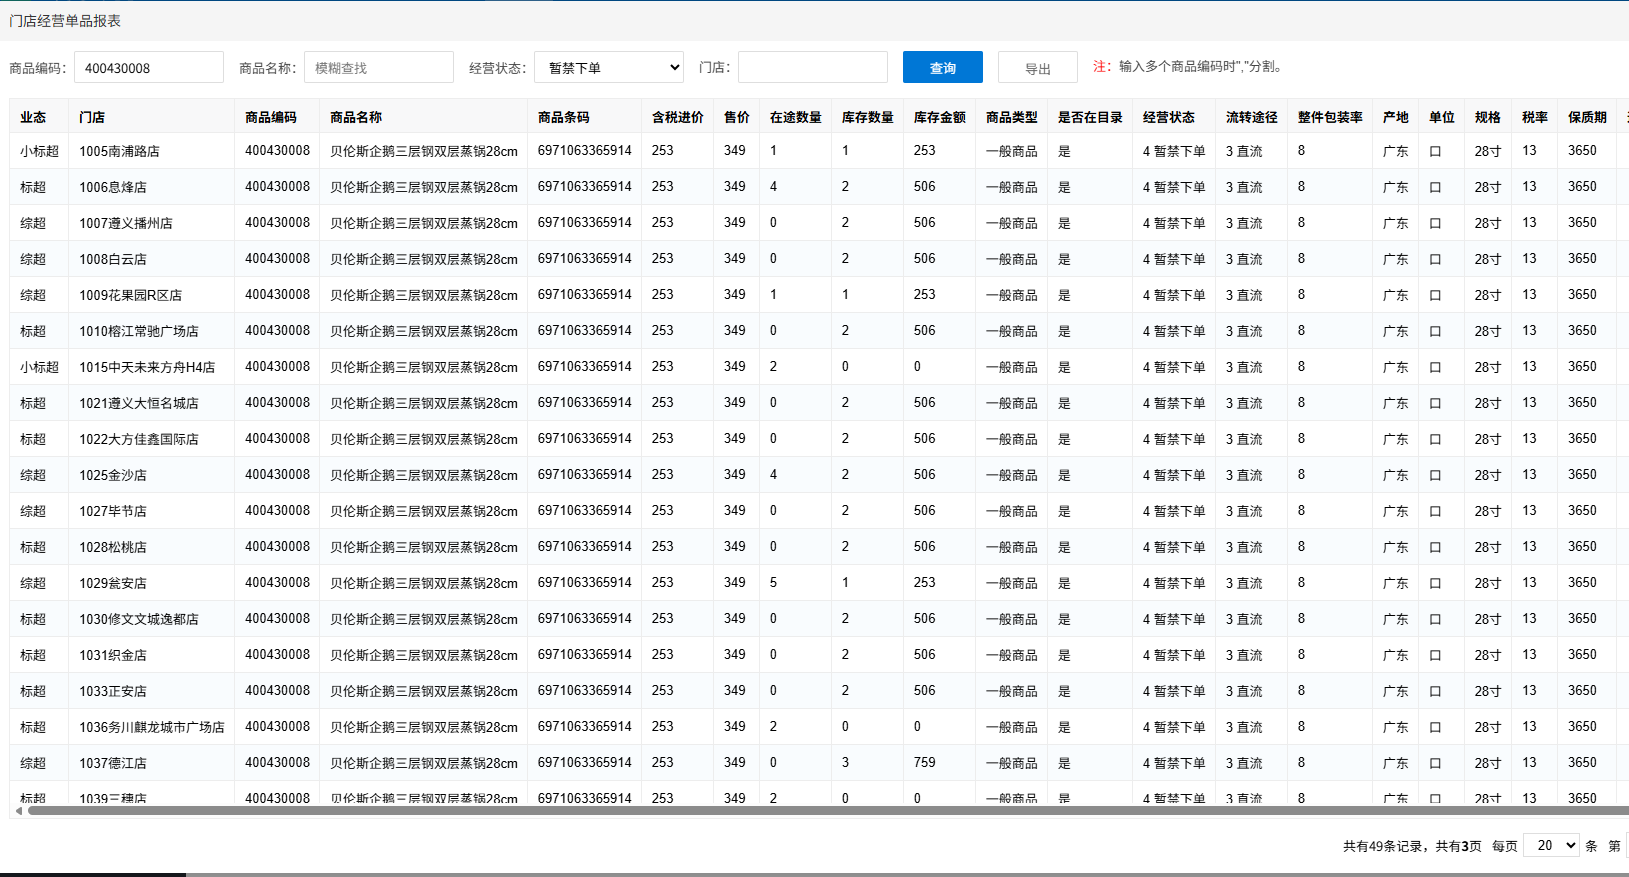Focus the 商品编码 field containing 400430008
The height and width of the screenshot is (877, 1629).
[x=148, y=68]
